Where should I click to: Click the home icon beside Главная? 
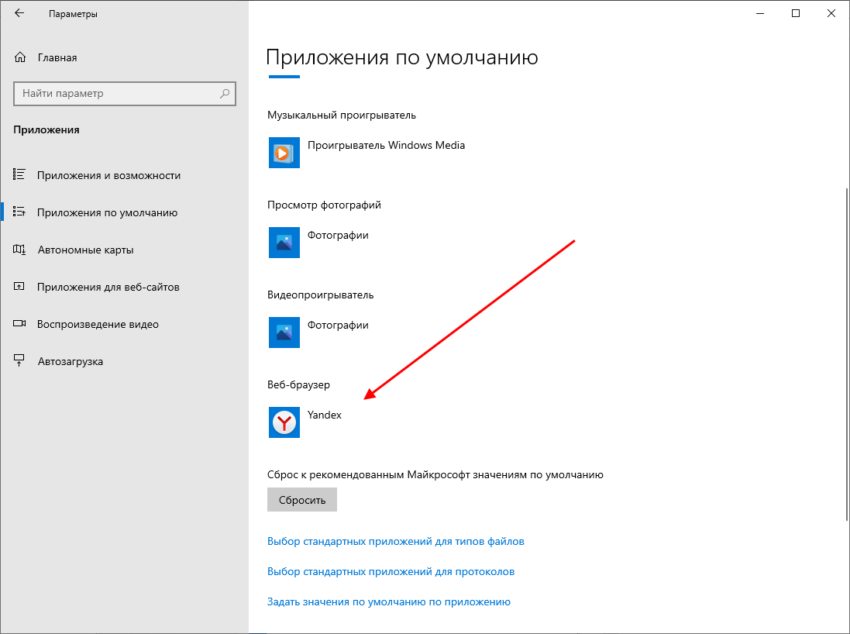19,58
